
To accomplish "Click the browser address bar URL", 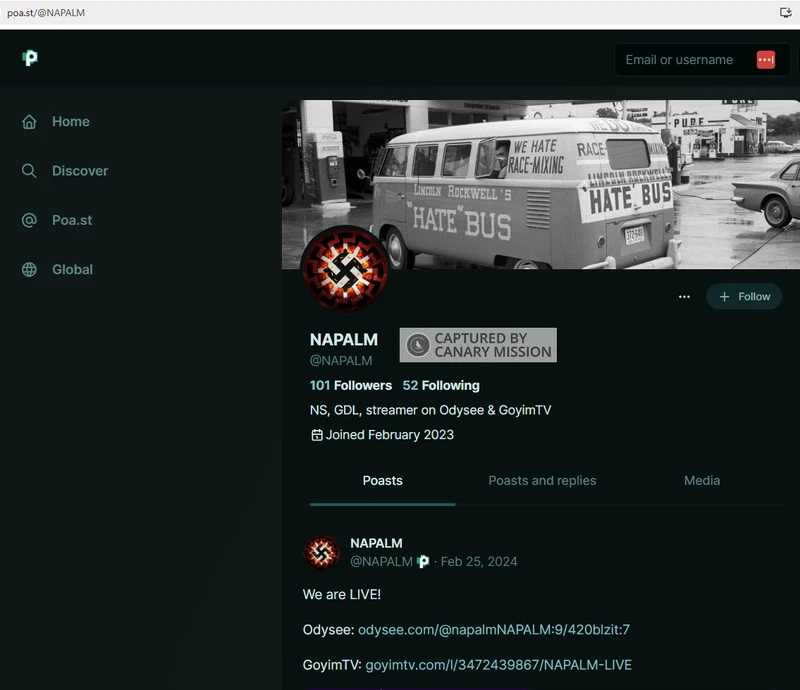I will pos(46,13).
